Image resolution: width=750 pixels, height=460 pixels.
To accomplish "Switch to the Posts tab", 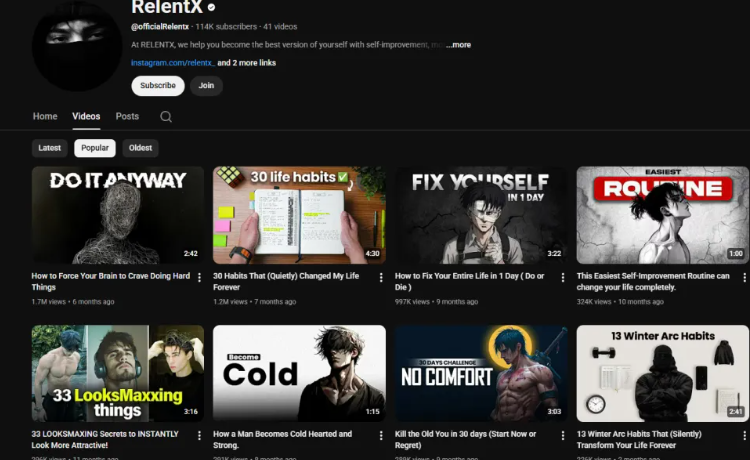I will pyautogui.click(x=127, y=116).
